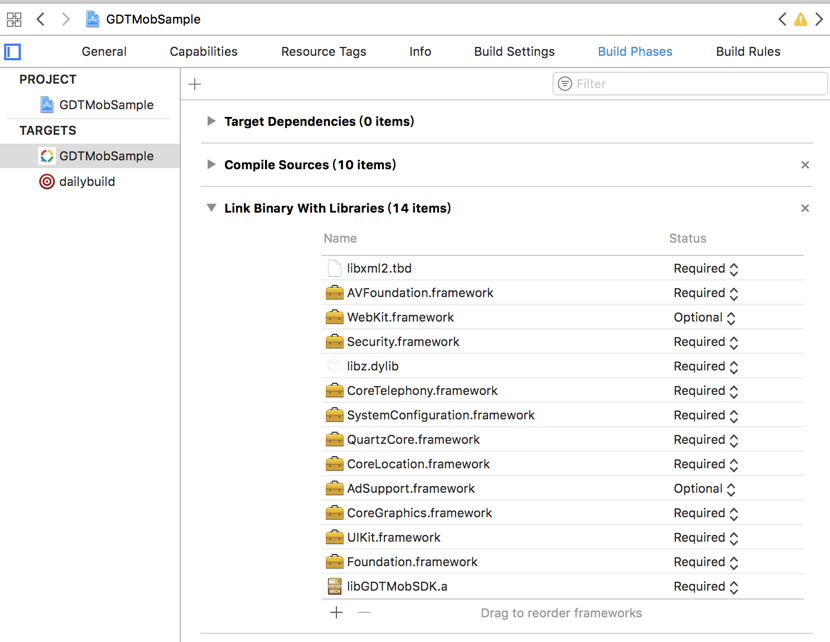This screenshot has height=642, width=830.
Task: Remove the Compile Sources phase via X
Action: click(x=805, y=165)
